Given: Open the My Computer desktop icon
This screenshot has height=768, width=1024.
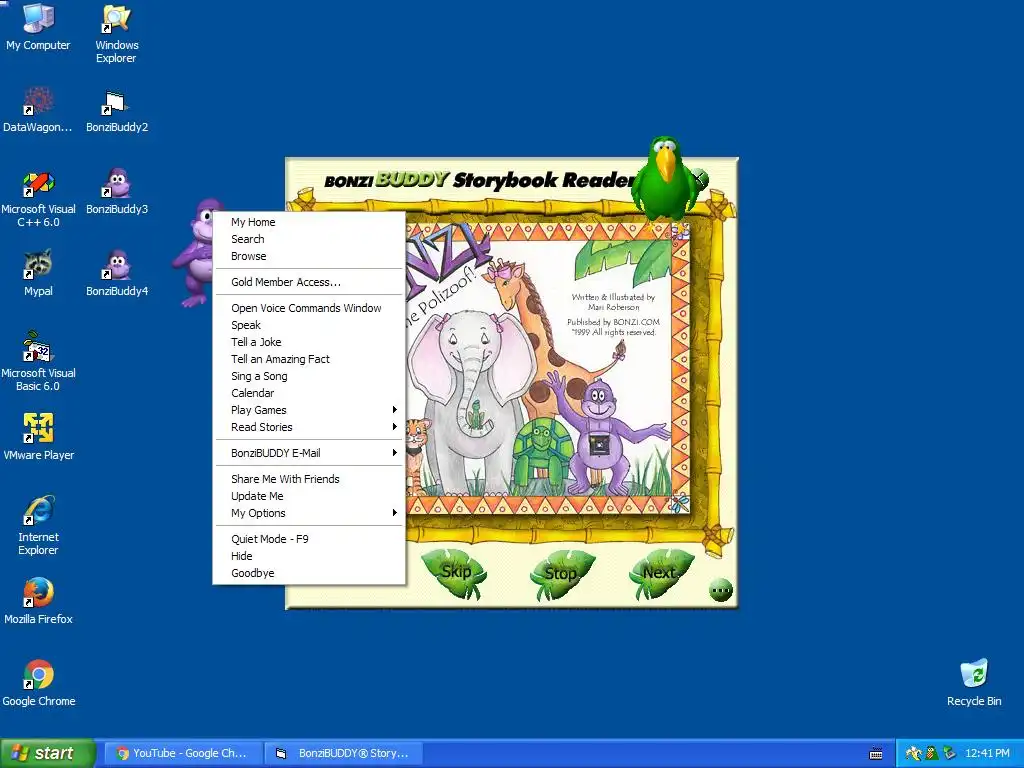Looking at the screenshot, I should pyautogui.click(x=38, y=26).
